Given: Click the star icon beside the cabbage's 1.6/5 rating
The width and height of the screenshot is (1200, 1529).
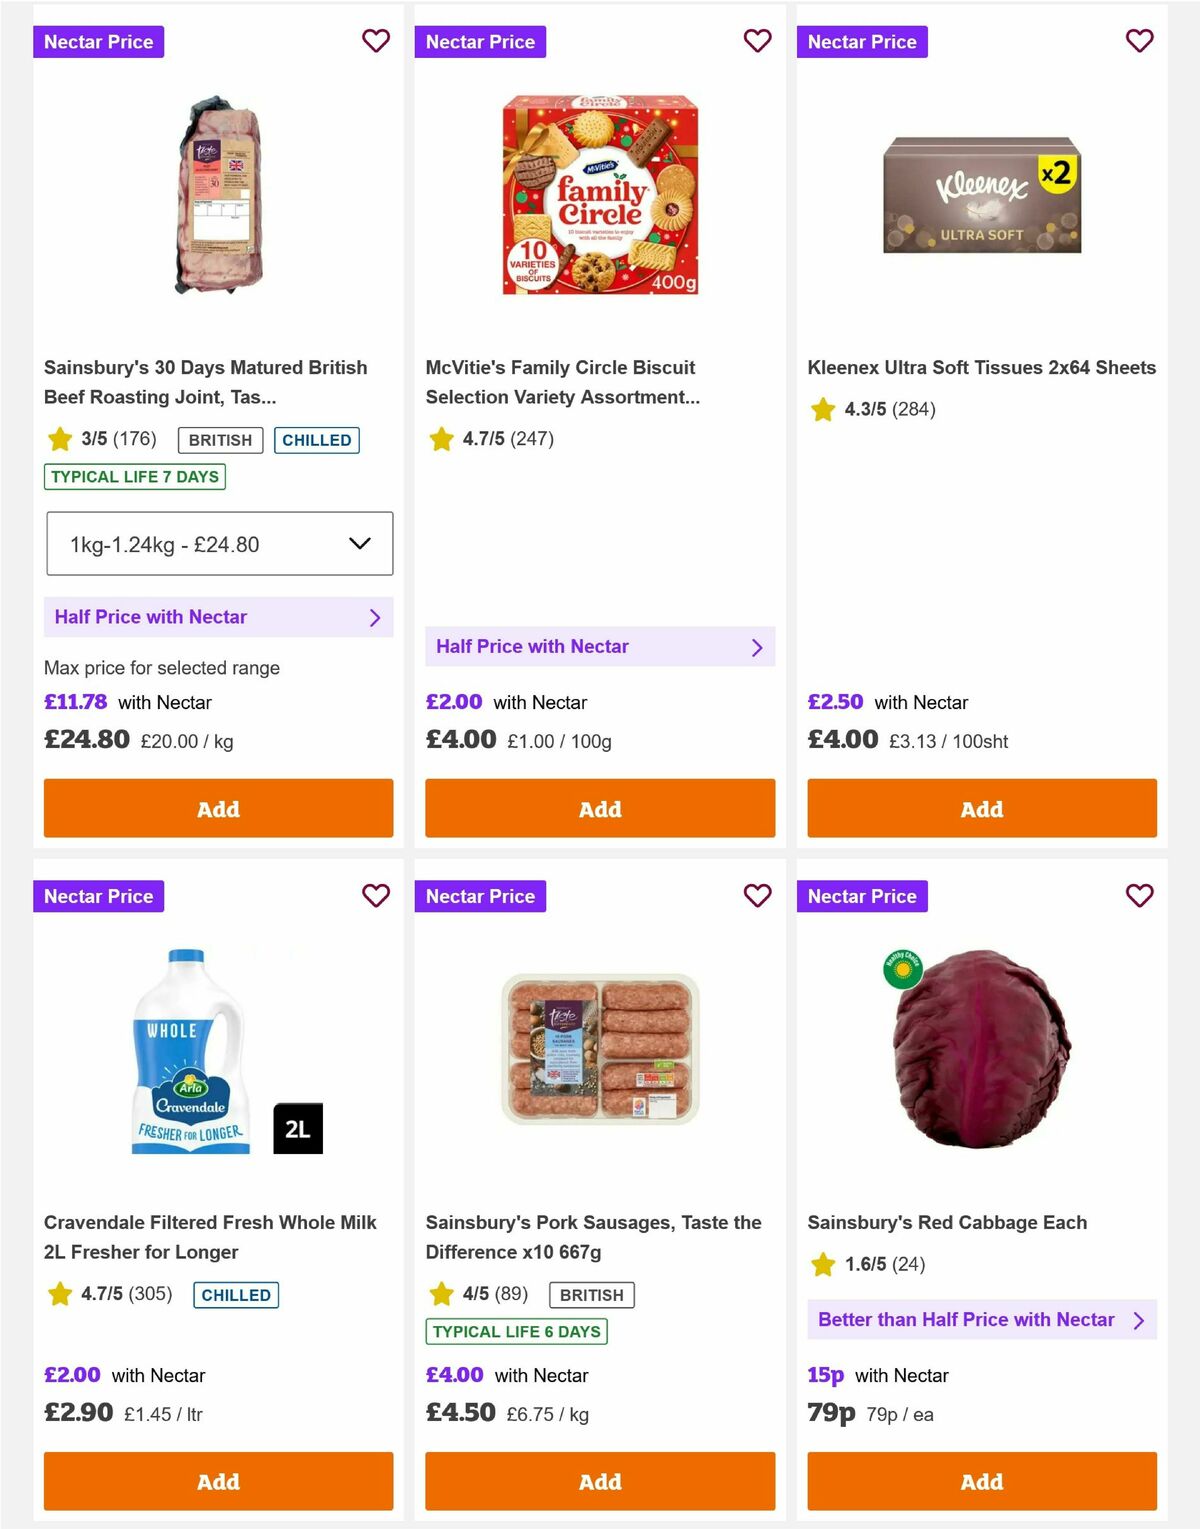Looking at the screenshot, I should point(822,1264).
